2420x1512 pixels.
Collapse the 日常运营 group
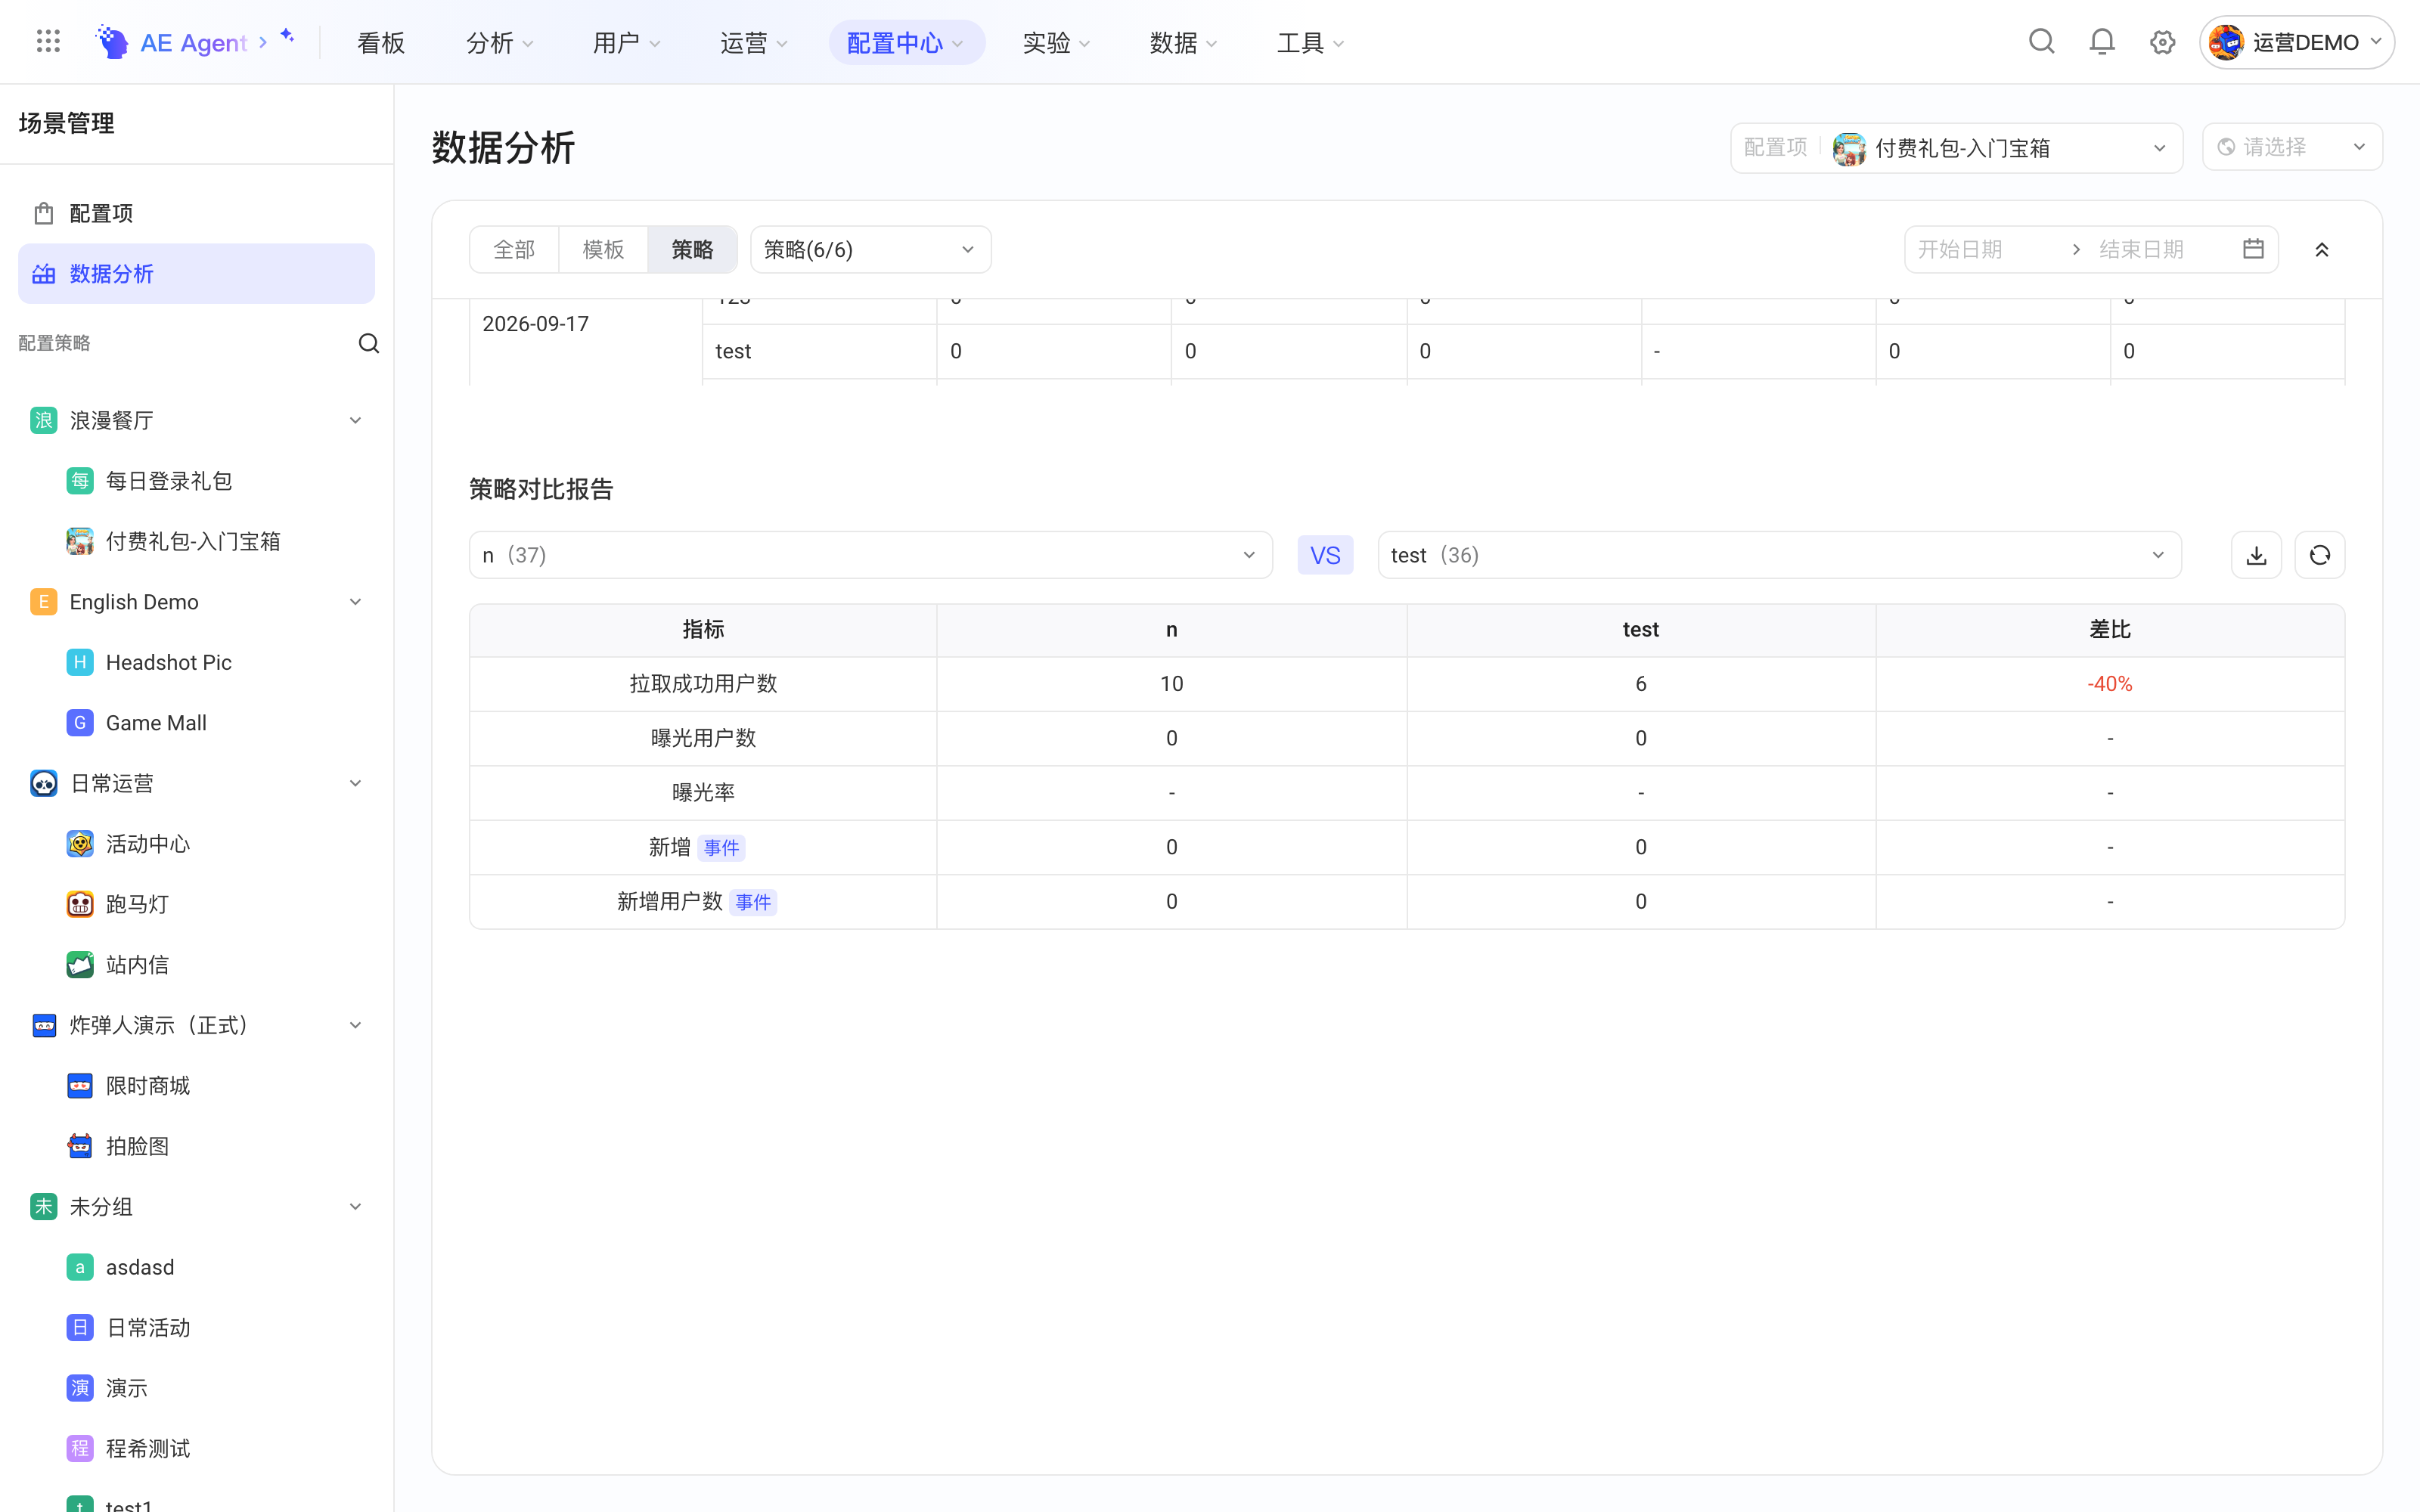[x=355, y=783]
